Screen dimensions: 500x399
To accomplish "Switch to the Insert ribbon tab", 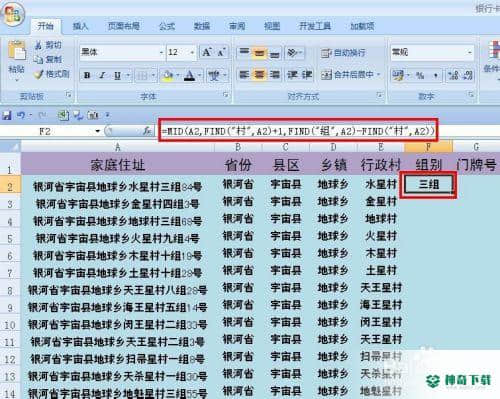I will coord(80,26).
